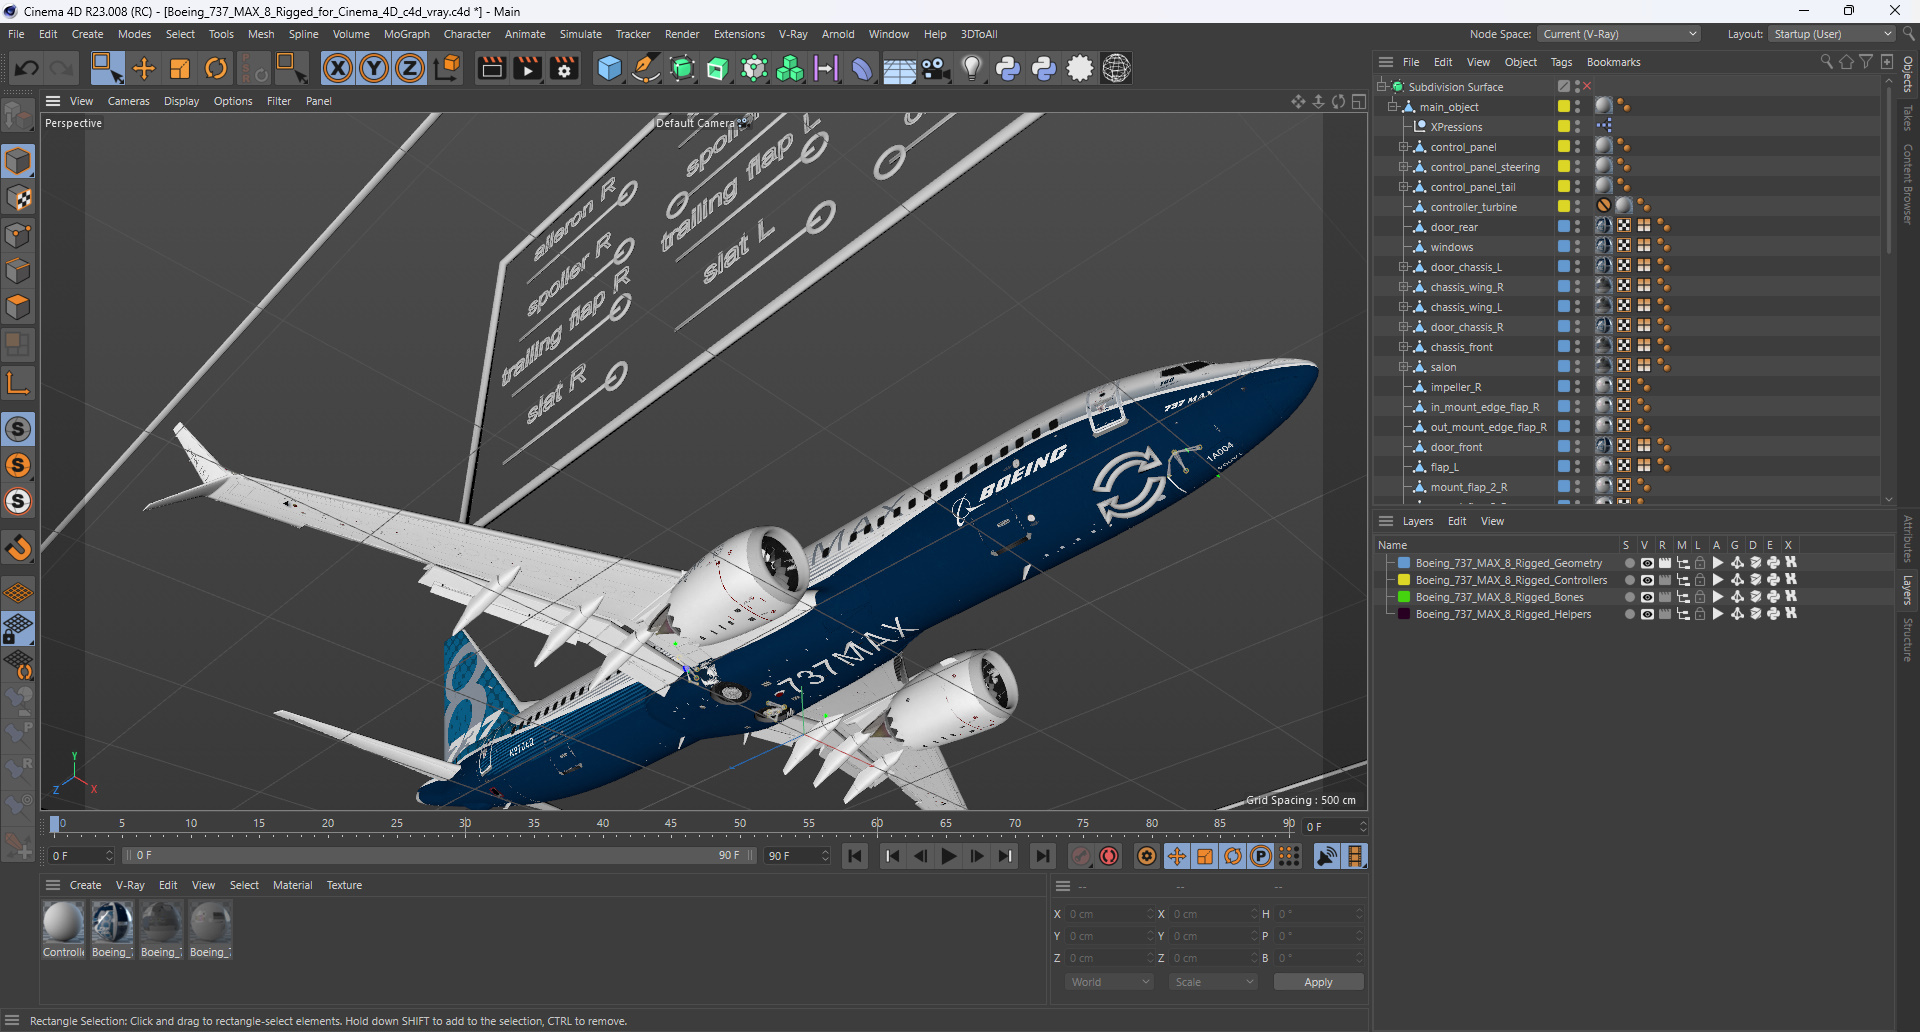Open the Layout dropdown
1920x1032 pixels.
[x=1832, y=34]
